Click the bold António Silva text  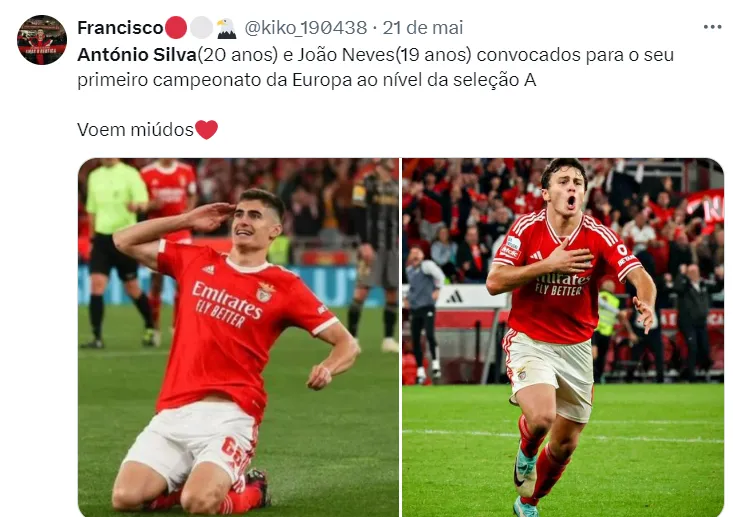point(137,55)
